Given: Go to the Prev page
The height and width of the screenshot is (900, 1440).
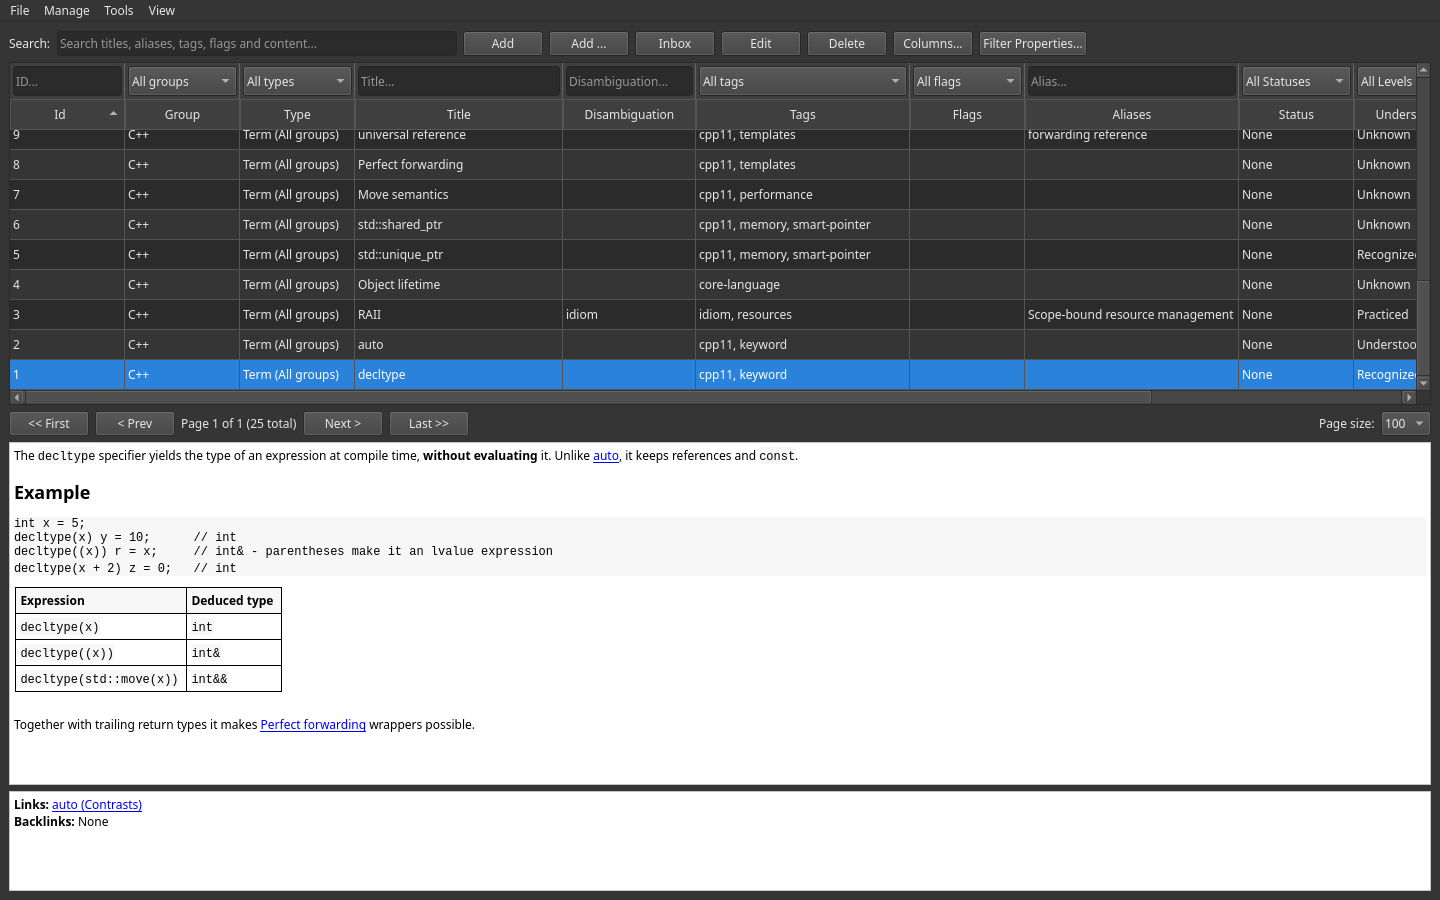Looking at the screenshot, I should point(135,424).
